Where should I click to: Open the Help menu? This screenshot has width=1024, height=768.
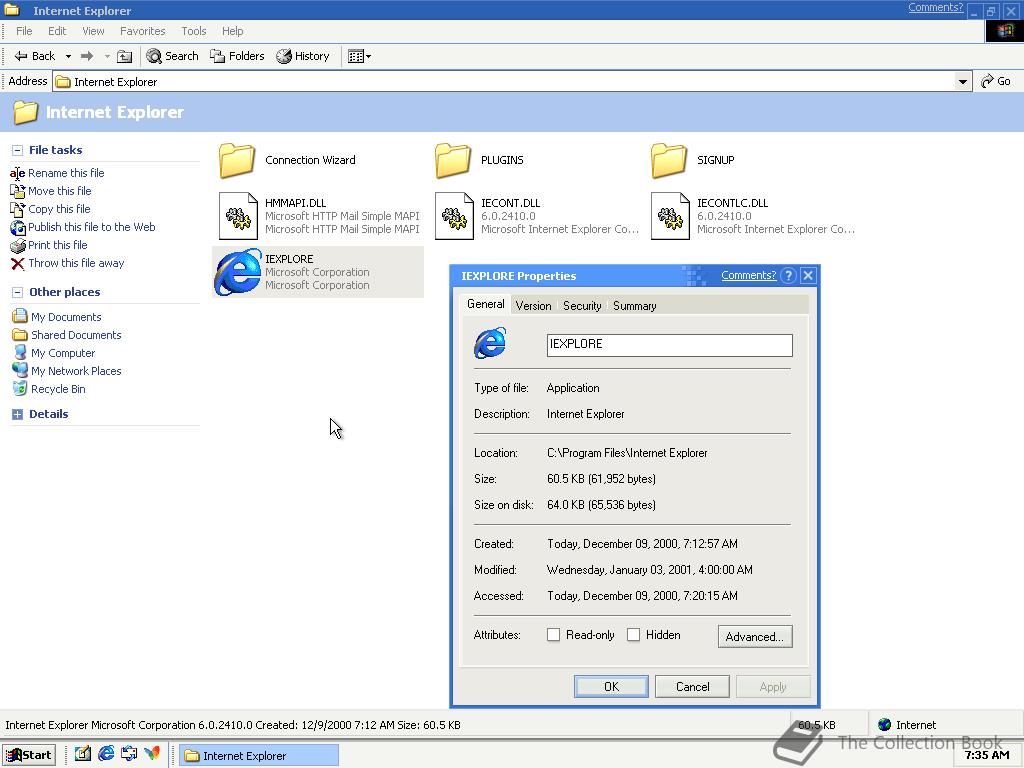click(x=232, y=31)
